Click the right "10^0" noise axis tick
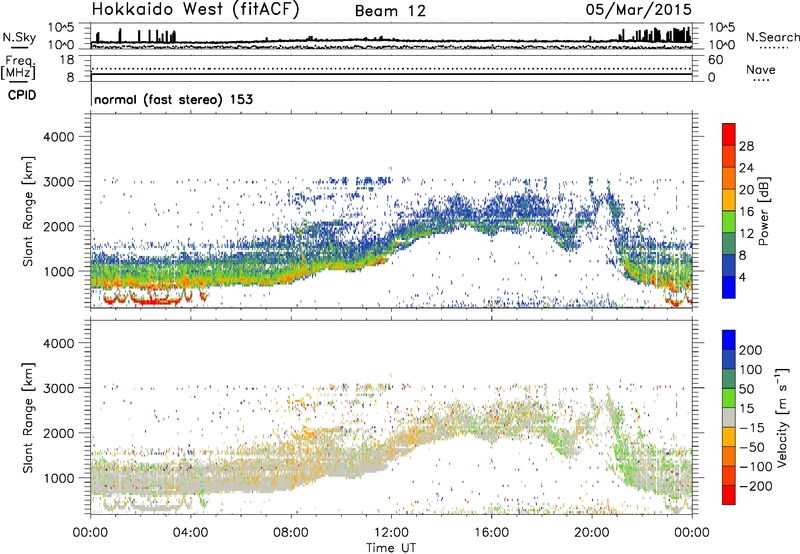Viewport: 800px width, 554px height. (722, 45)
